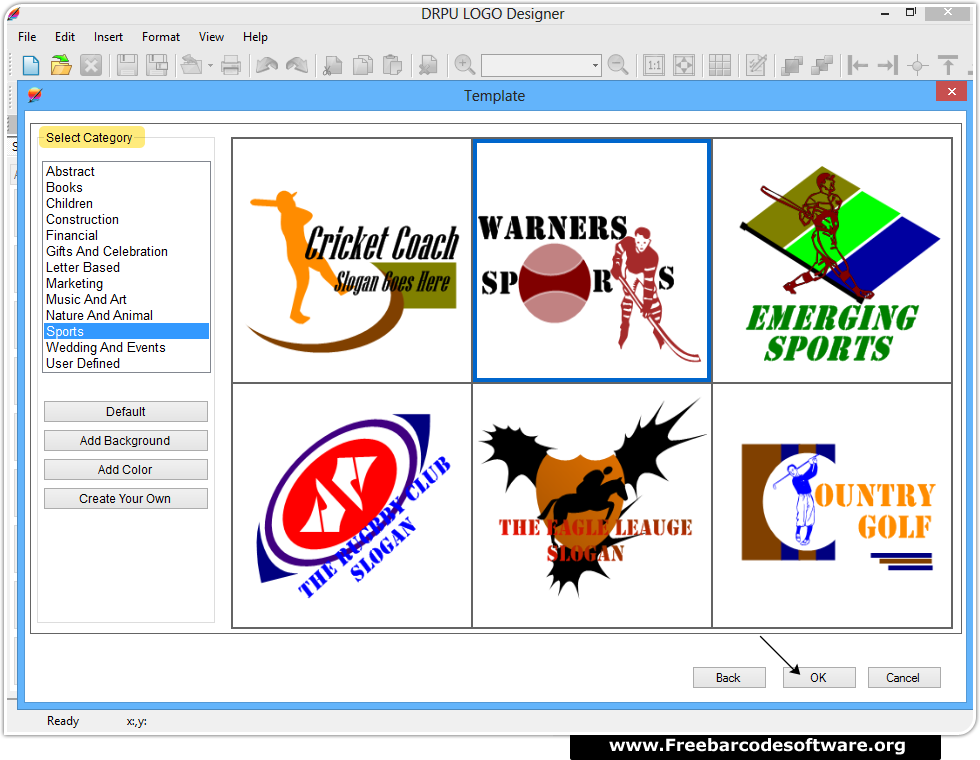This screenshot has width=980, height=760.
Task: Click the Zoom Out magnifier icon
Action: click(x=618, y=65)
